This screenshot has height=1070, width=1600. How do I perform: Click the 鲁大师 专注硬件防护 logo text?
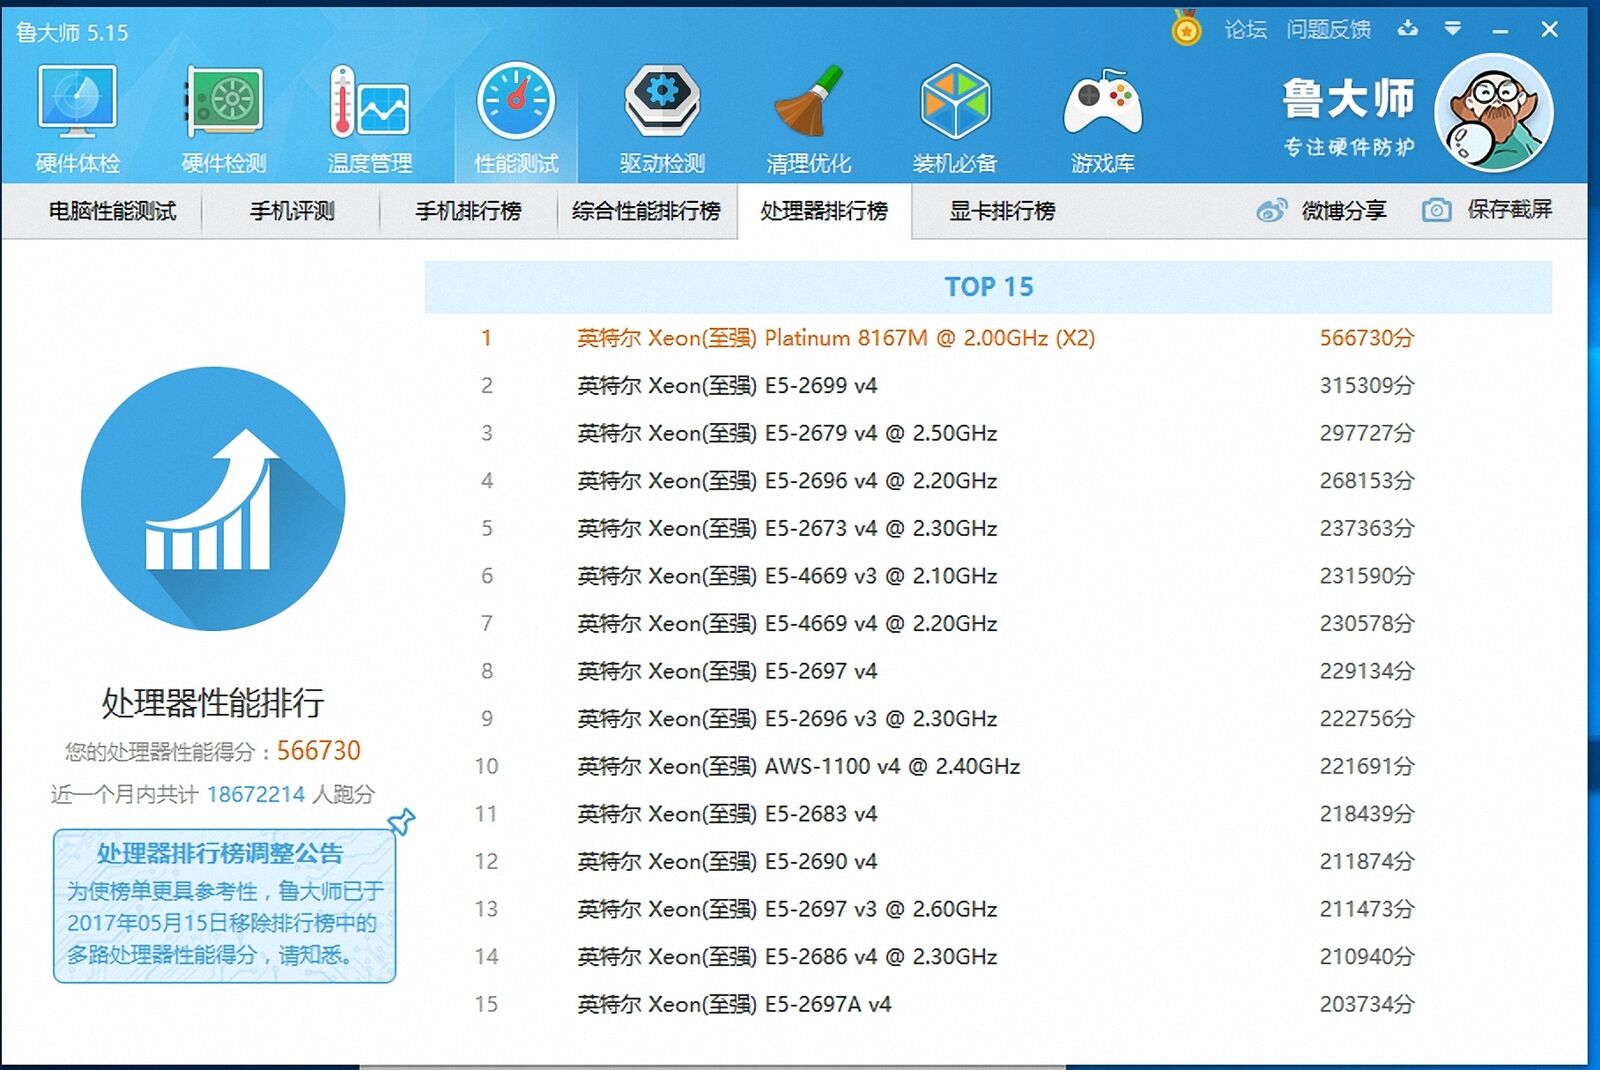tap(1349, 117)
